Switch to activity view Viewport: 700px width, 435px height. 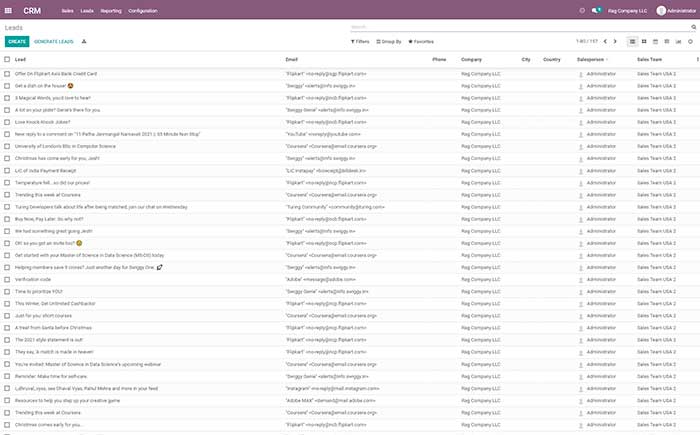point(690,42)
